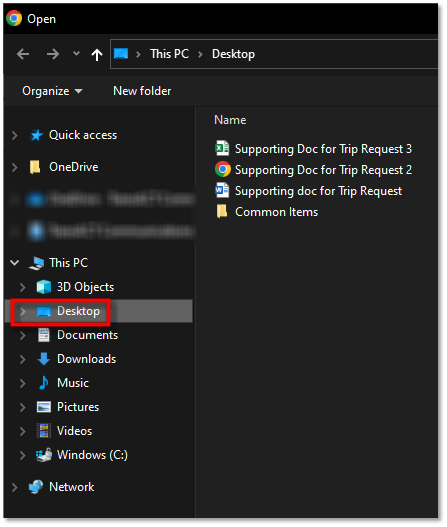Open the Organize dropdown menu
The width and height of the screenshot is (447, 527).
click(52, 91)
